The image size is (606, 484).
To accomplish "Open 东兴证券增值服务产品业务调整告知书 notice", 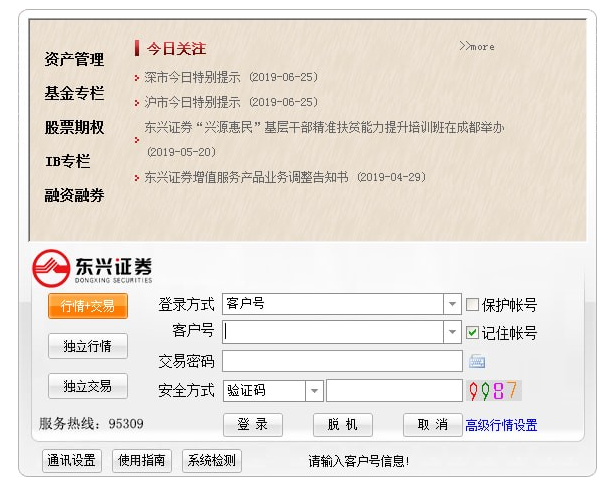I will pyautogui.click(x=285, y=177).
